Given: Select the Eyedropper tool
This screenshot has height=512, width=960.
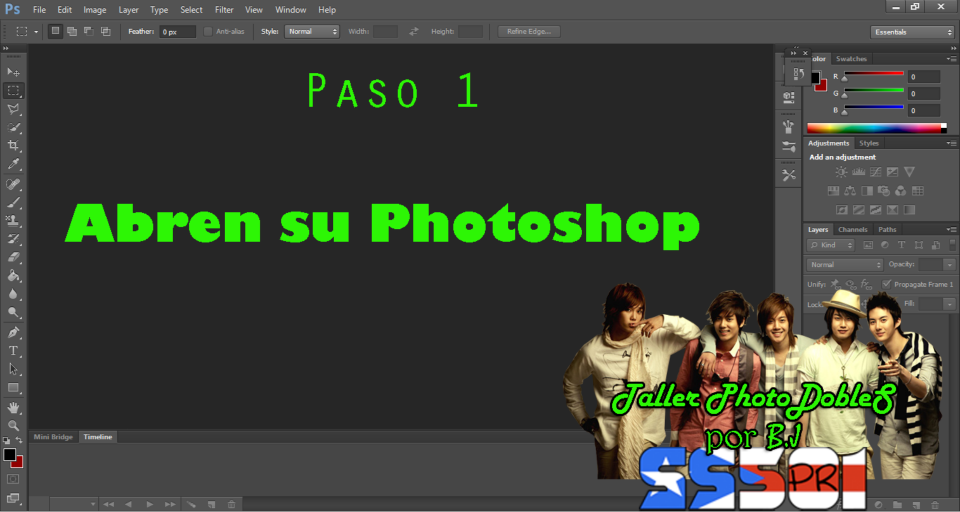Looking at the screenshot, I should pyautogui.click(x=13, y=164).
